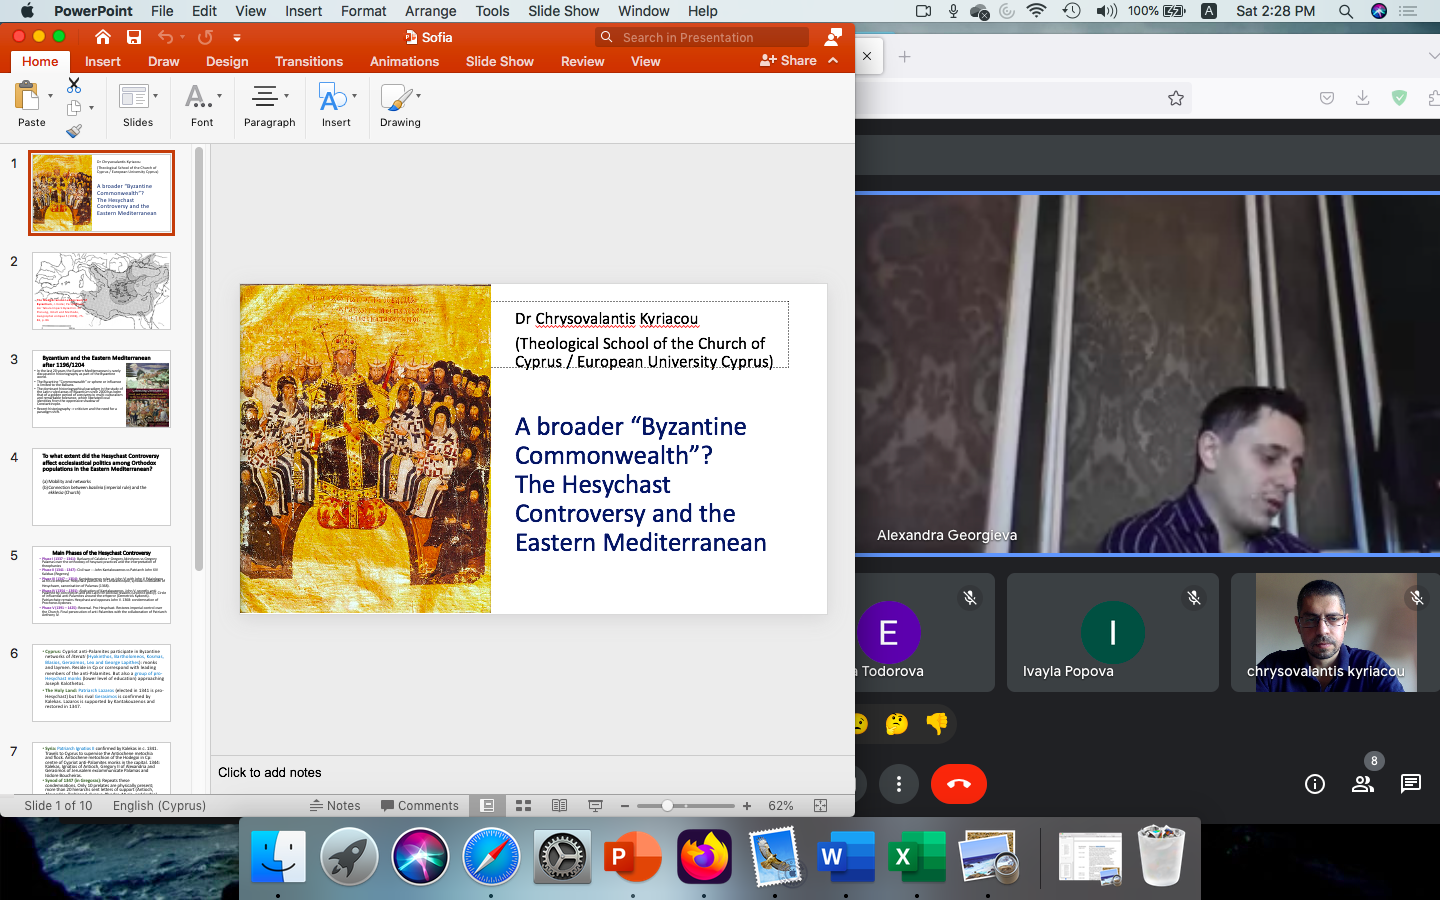
Task: Open the meeting details info icon
Action: 1315,784
